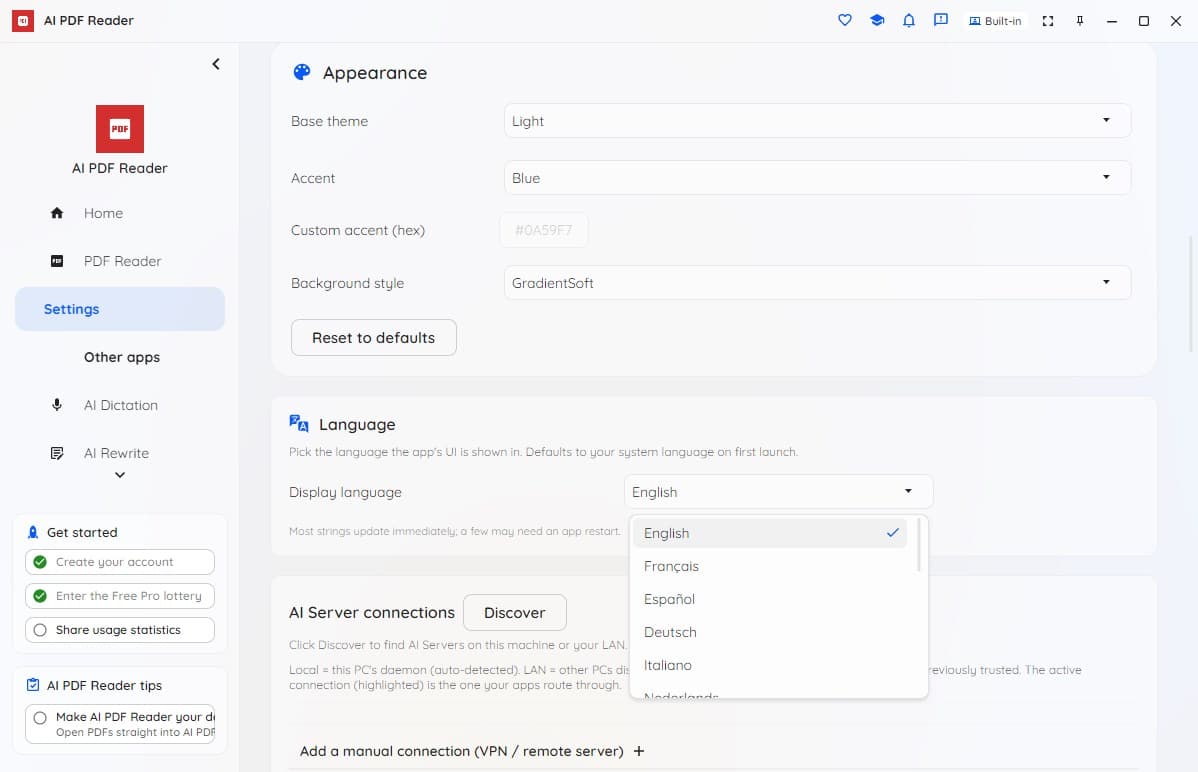Open Other apps section in sidebar
The width and height of the screenshot is (1198, 772).
pos(121,357)
